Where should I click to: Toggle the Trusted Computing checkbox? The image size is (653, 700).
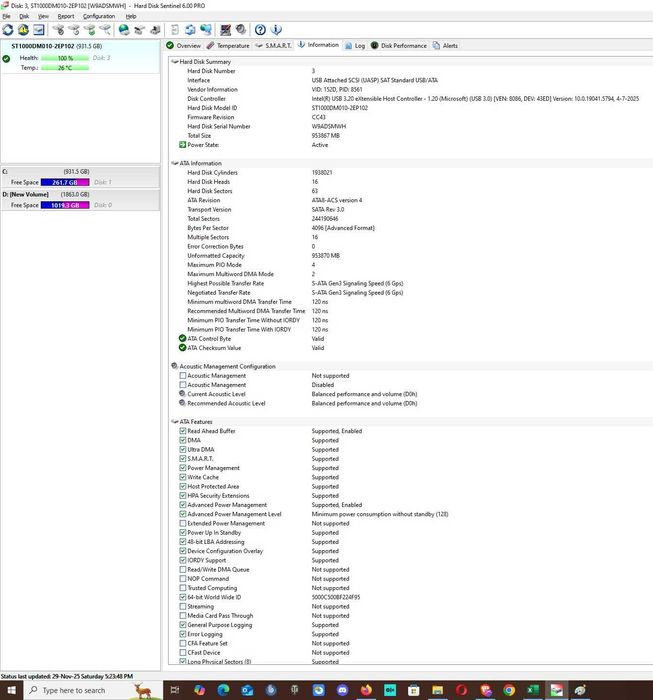(x=183, y=588)
